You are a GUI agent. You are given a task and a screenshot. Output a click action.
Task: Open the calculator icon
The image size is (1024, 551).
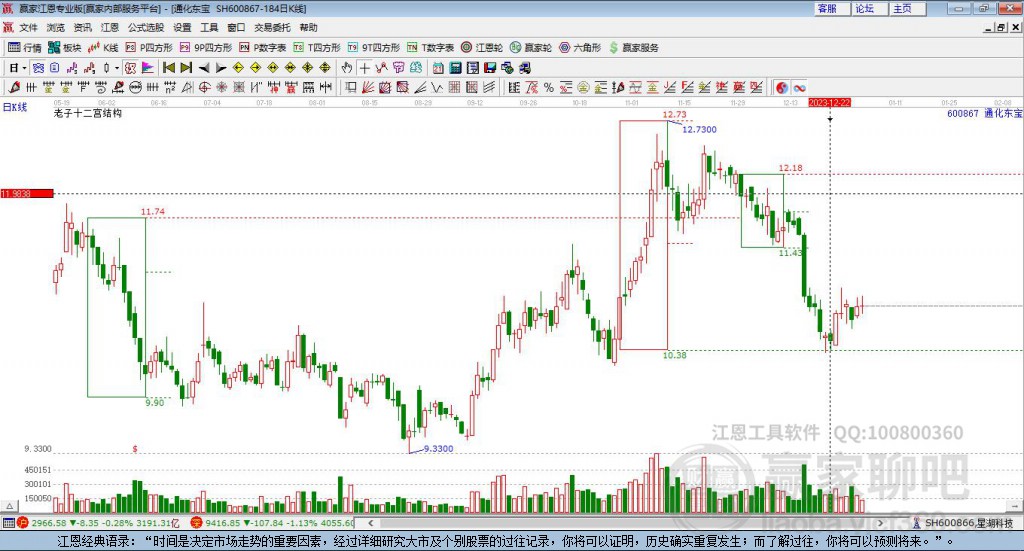(455, 68)
